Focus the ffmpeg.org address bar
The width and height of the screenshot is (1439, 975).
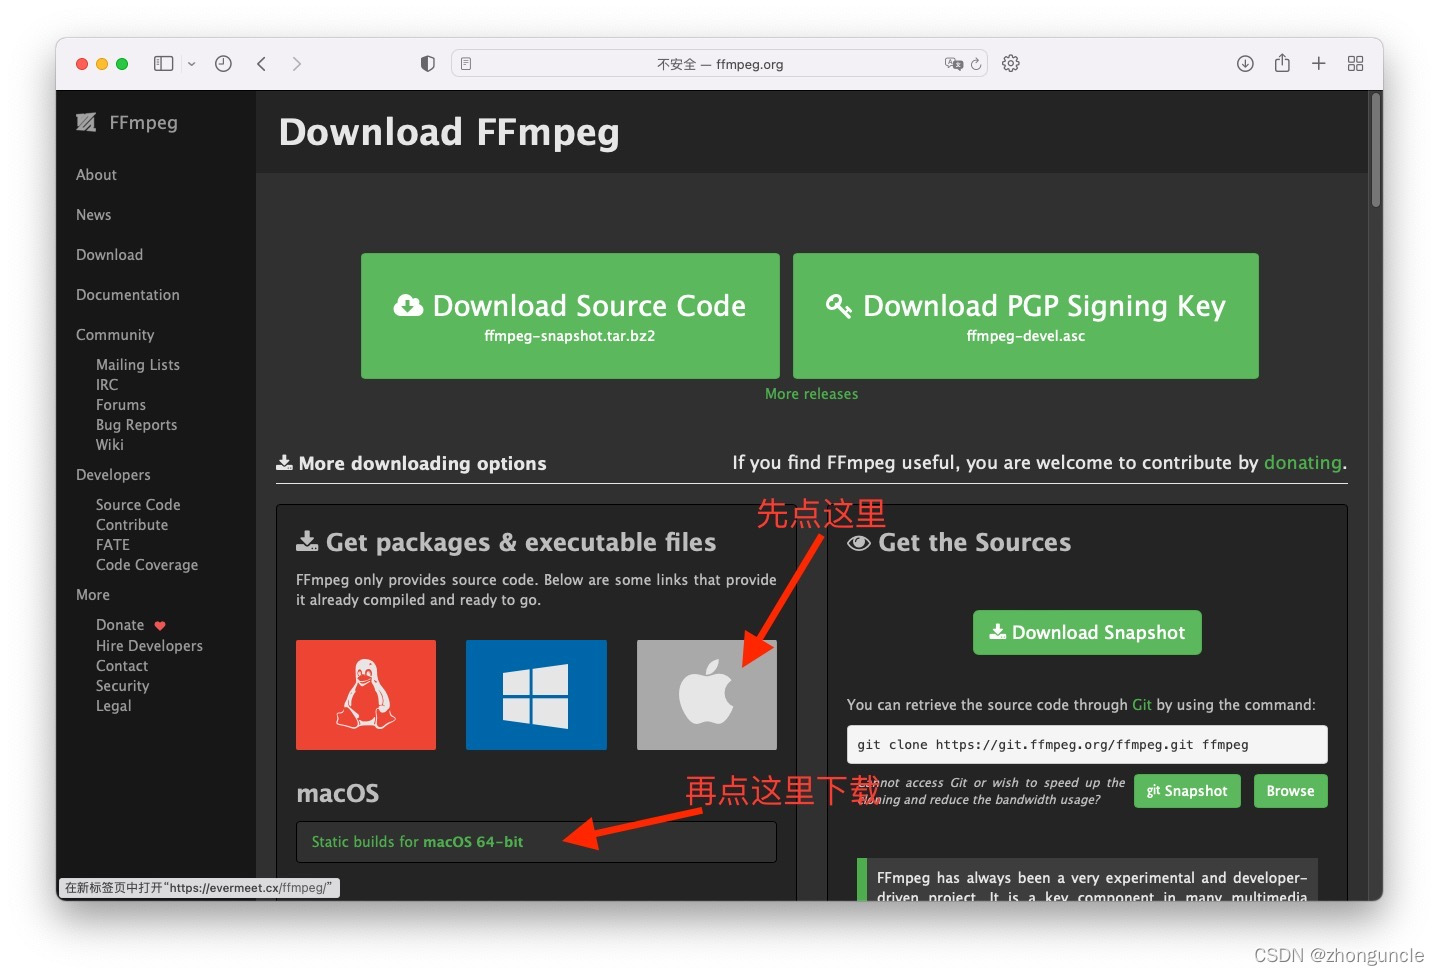click(x=719, y=64)
